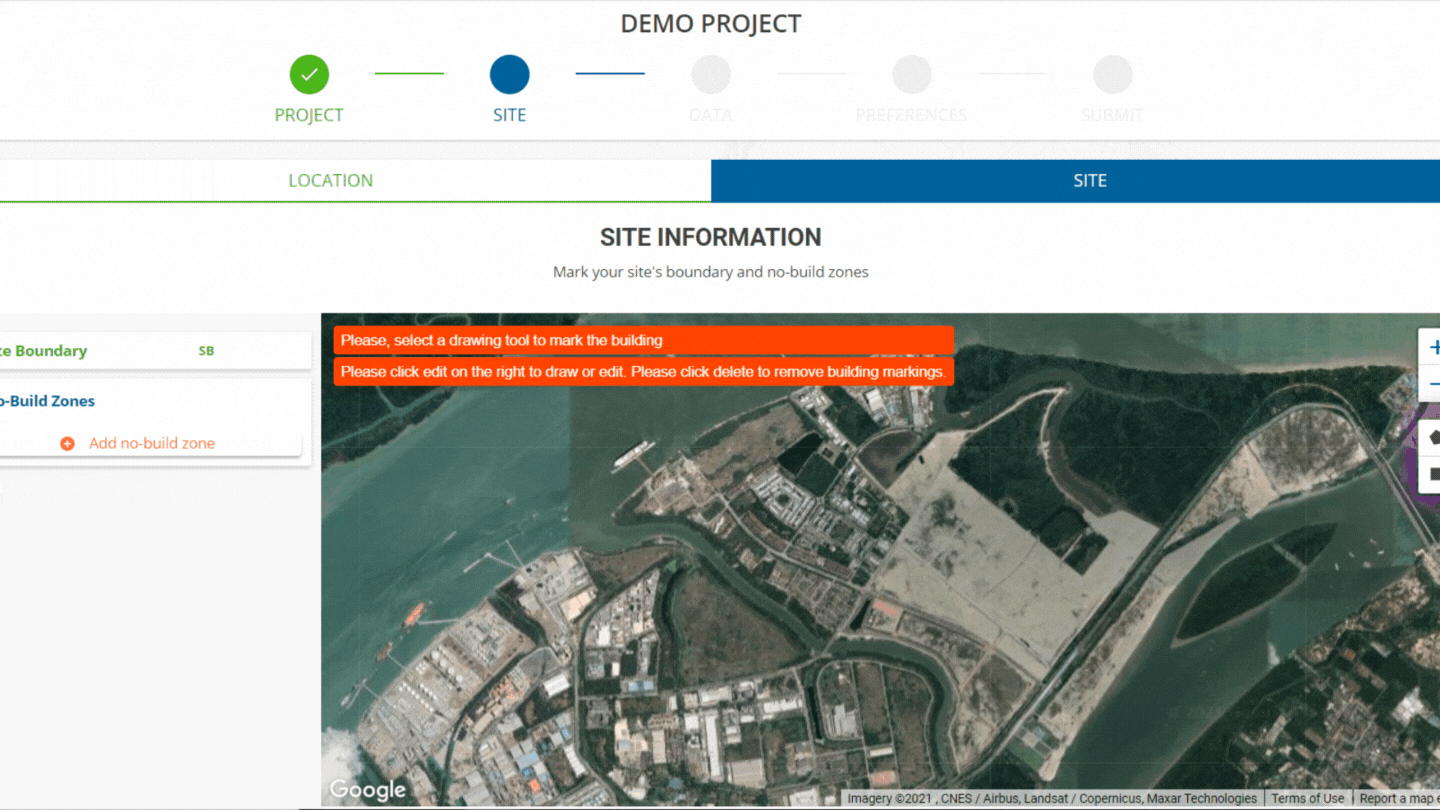Open the Terms of Use link
Screen dimensions: 1440x810
1307,798
